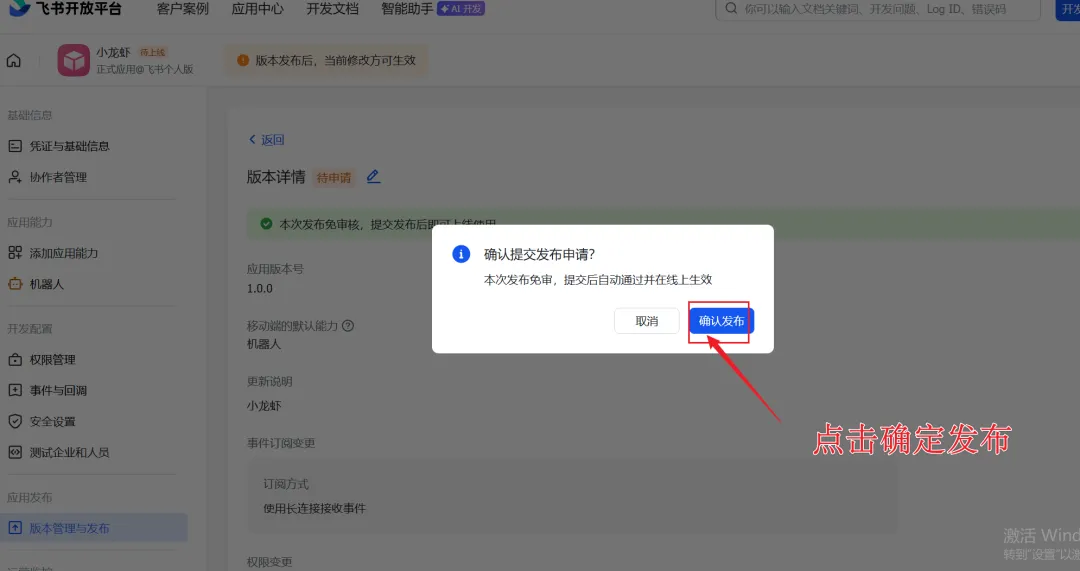Select 版本管理与发布 in the sidebar

tap(94, 528)
